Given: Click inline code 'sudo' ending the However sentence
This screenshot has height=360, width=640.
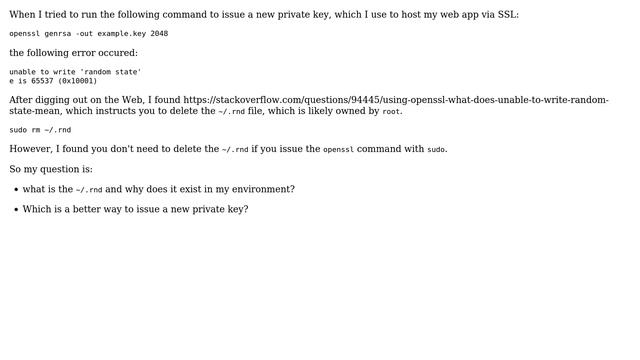Looking at the screenshot, I should 436,149.
